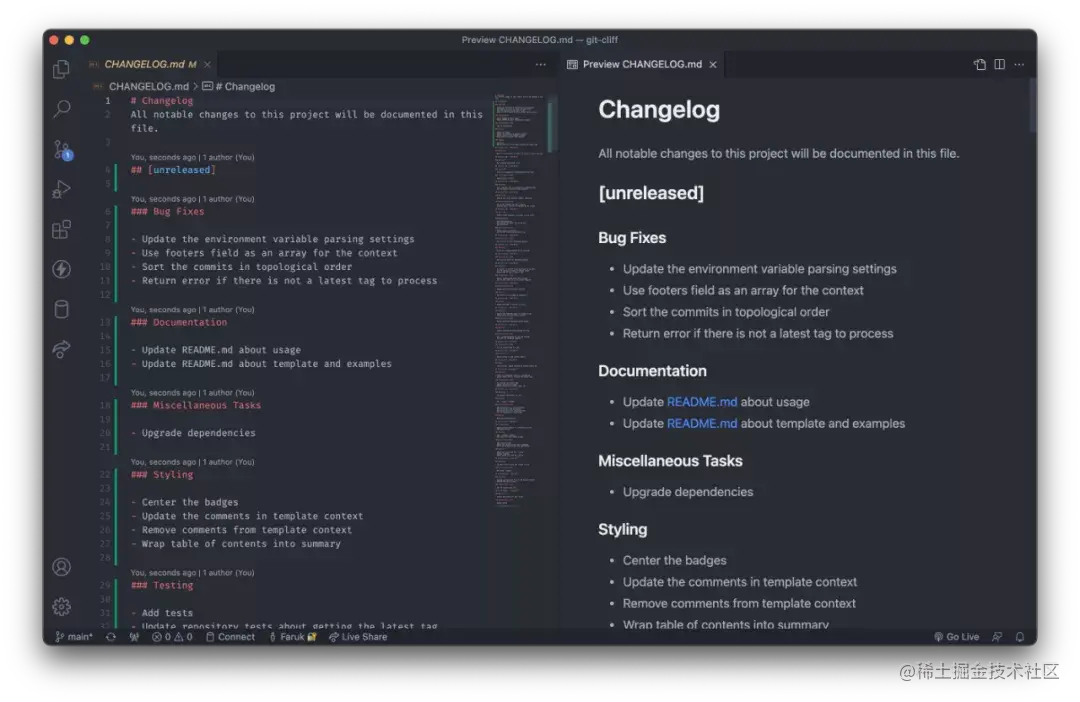Click README.md link about template and examples

click(x=702, y=423)
